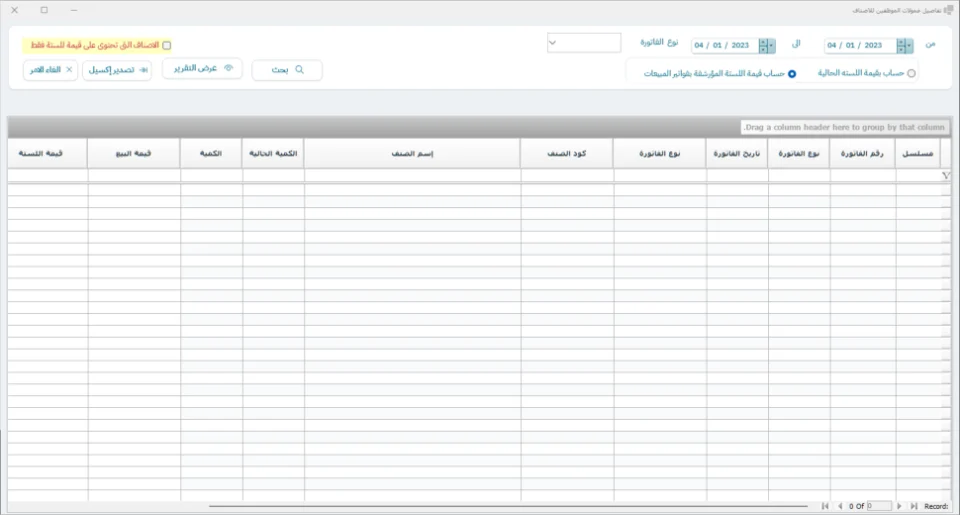
Task: Click navigator leftward arrow with bar
Action: point(825,506)
